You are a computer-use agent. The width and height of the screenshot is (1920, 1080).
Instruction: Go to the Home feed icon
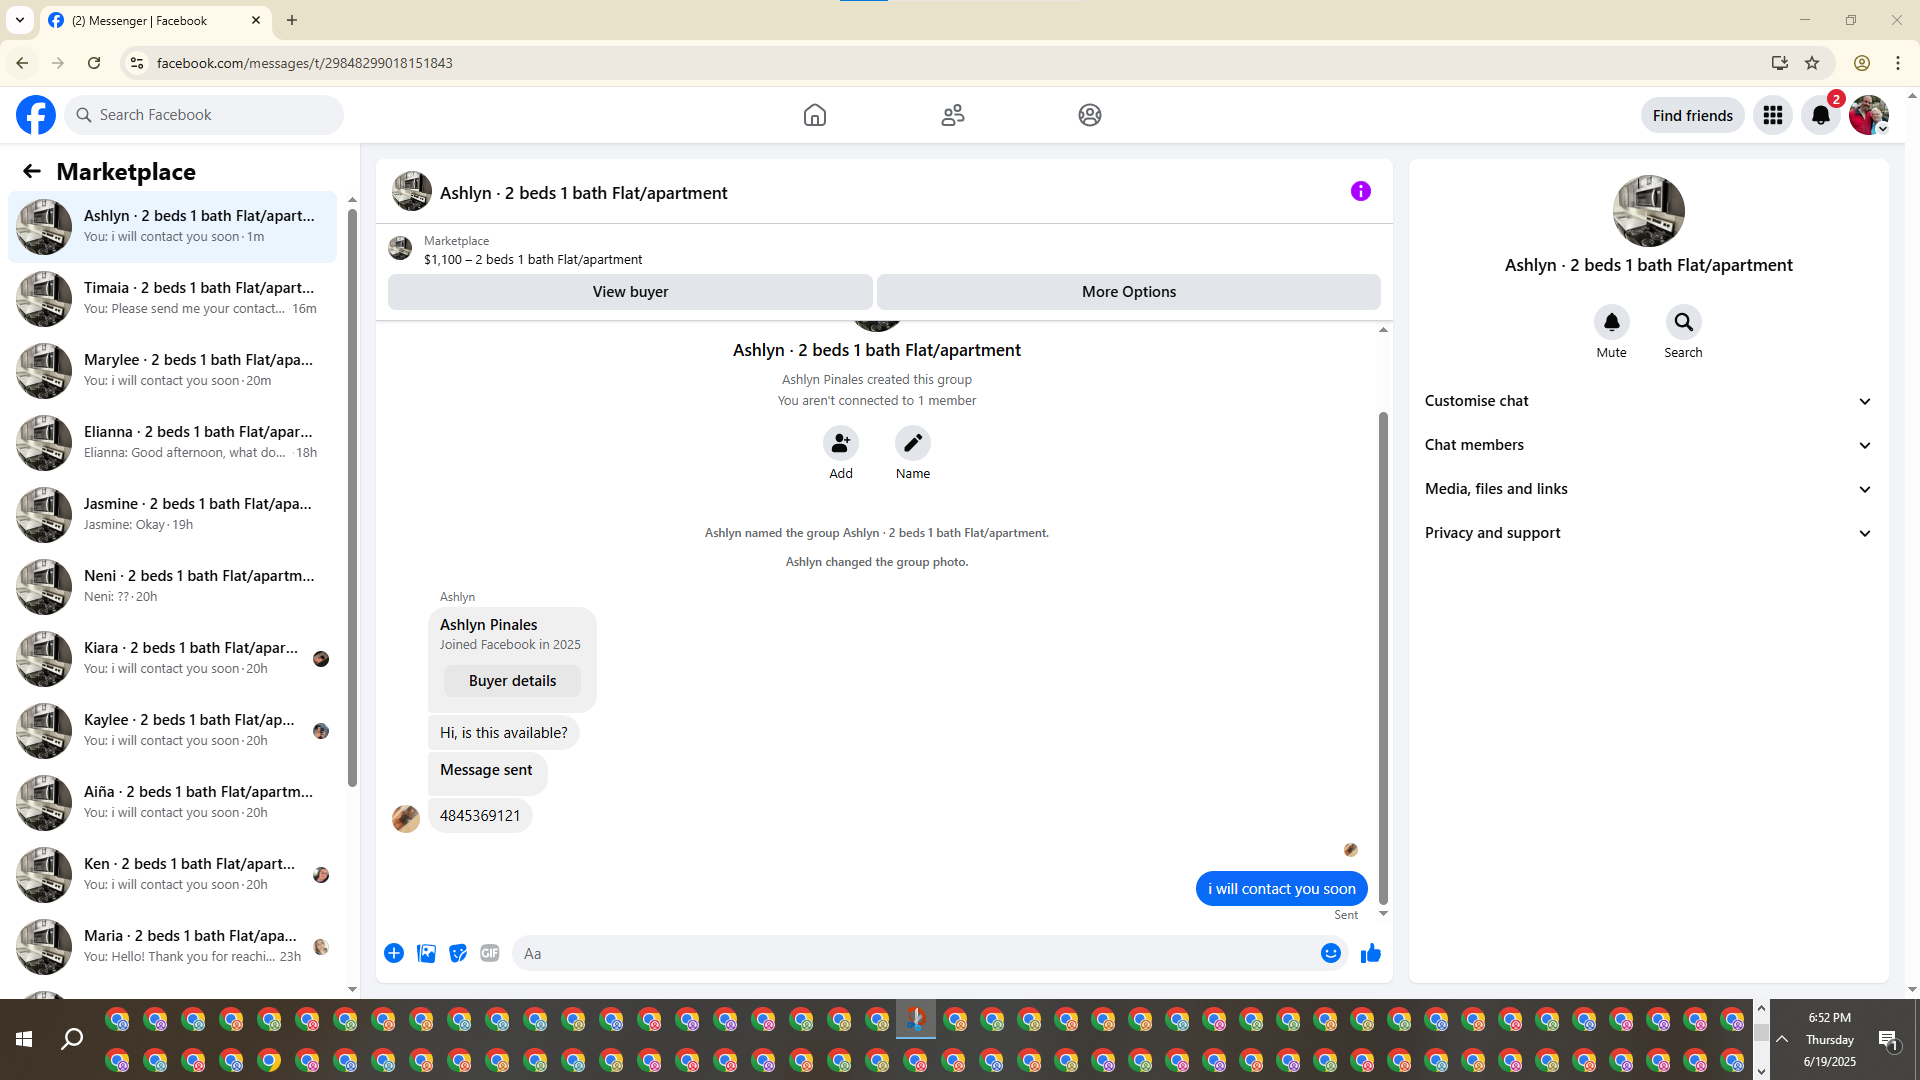[x=815, y=115]
